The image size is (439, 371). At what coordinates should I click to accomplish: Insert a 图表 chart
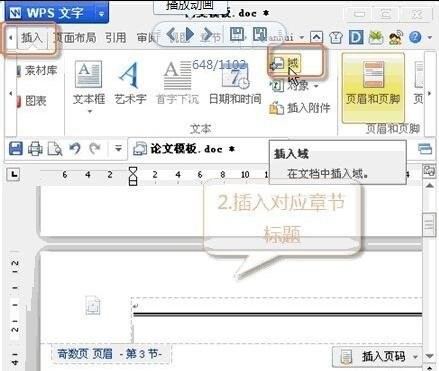point(33,101)
